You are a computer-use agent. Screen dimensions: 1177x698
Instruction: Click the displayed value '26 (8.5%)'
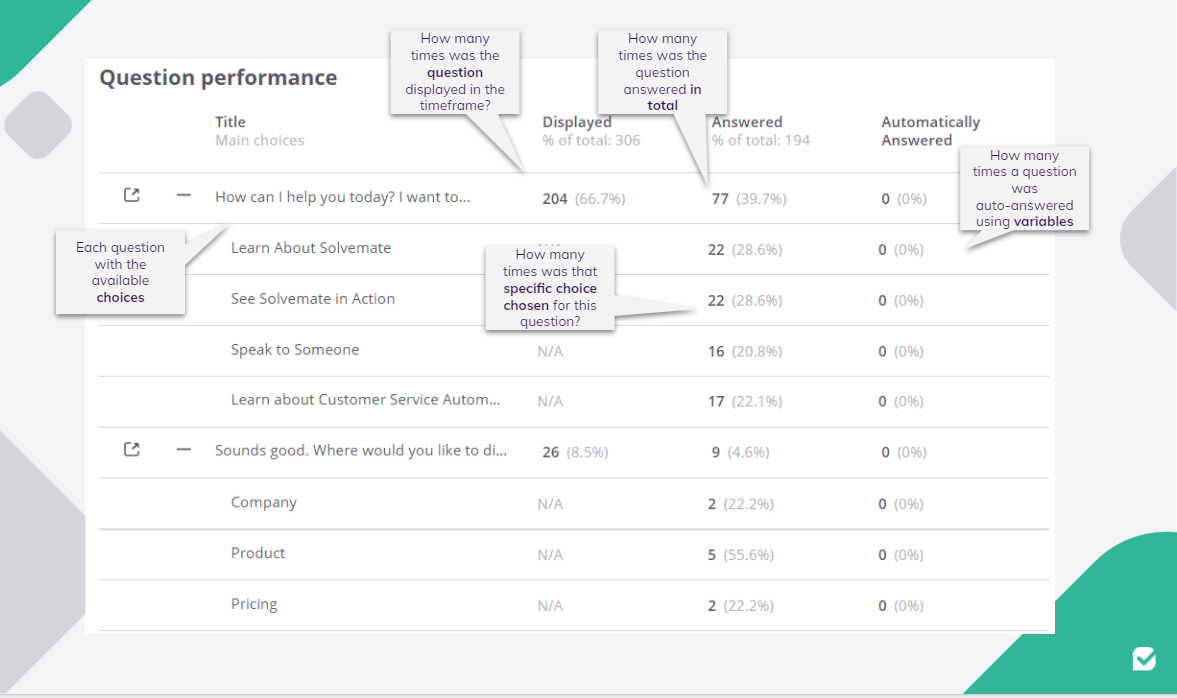click(x=576, y=453)
